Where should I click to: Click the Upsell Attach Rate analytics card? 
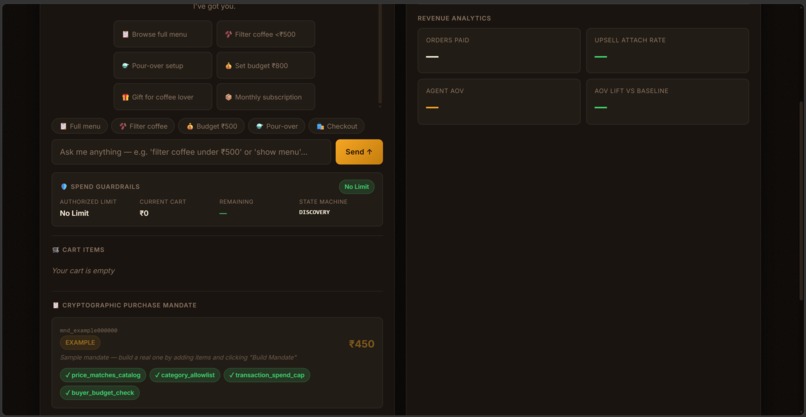(x=668, y=50)
